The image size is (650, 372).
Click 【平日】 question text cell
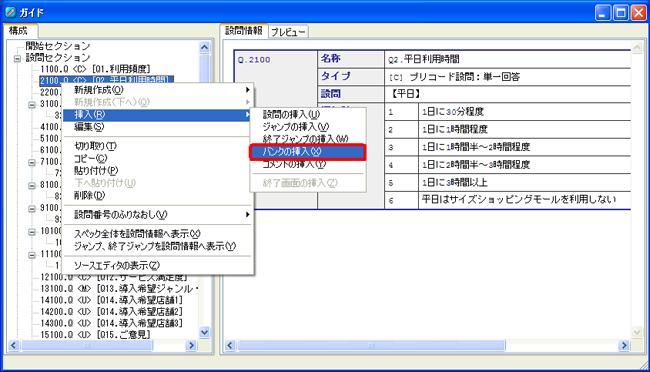pyautogui.click(x=405, y=94)
